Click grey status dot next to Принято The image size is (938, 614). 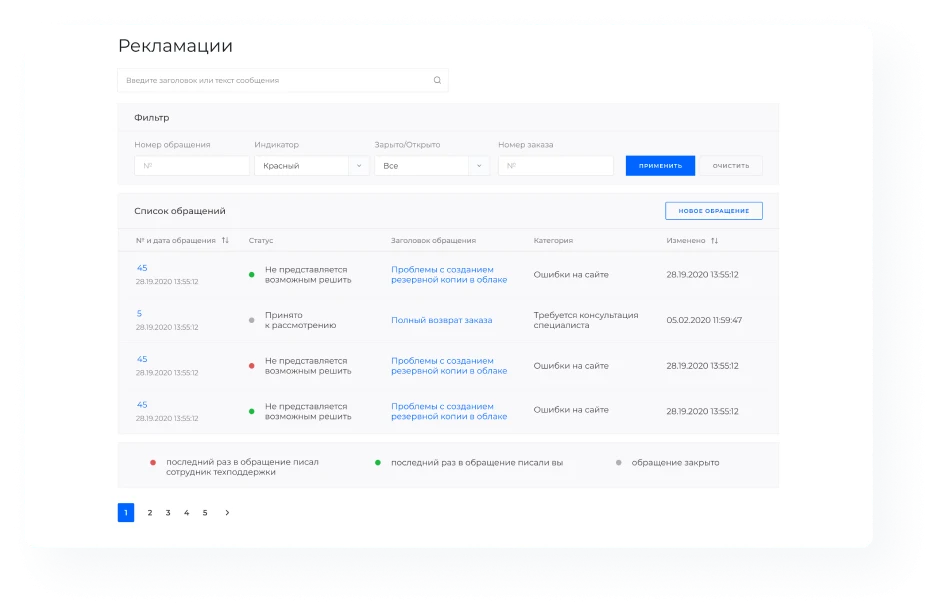coord(252,320)
